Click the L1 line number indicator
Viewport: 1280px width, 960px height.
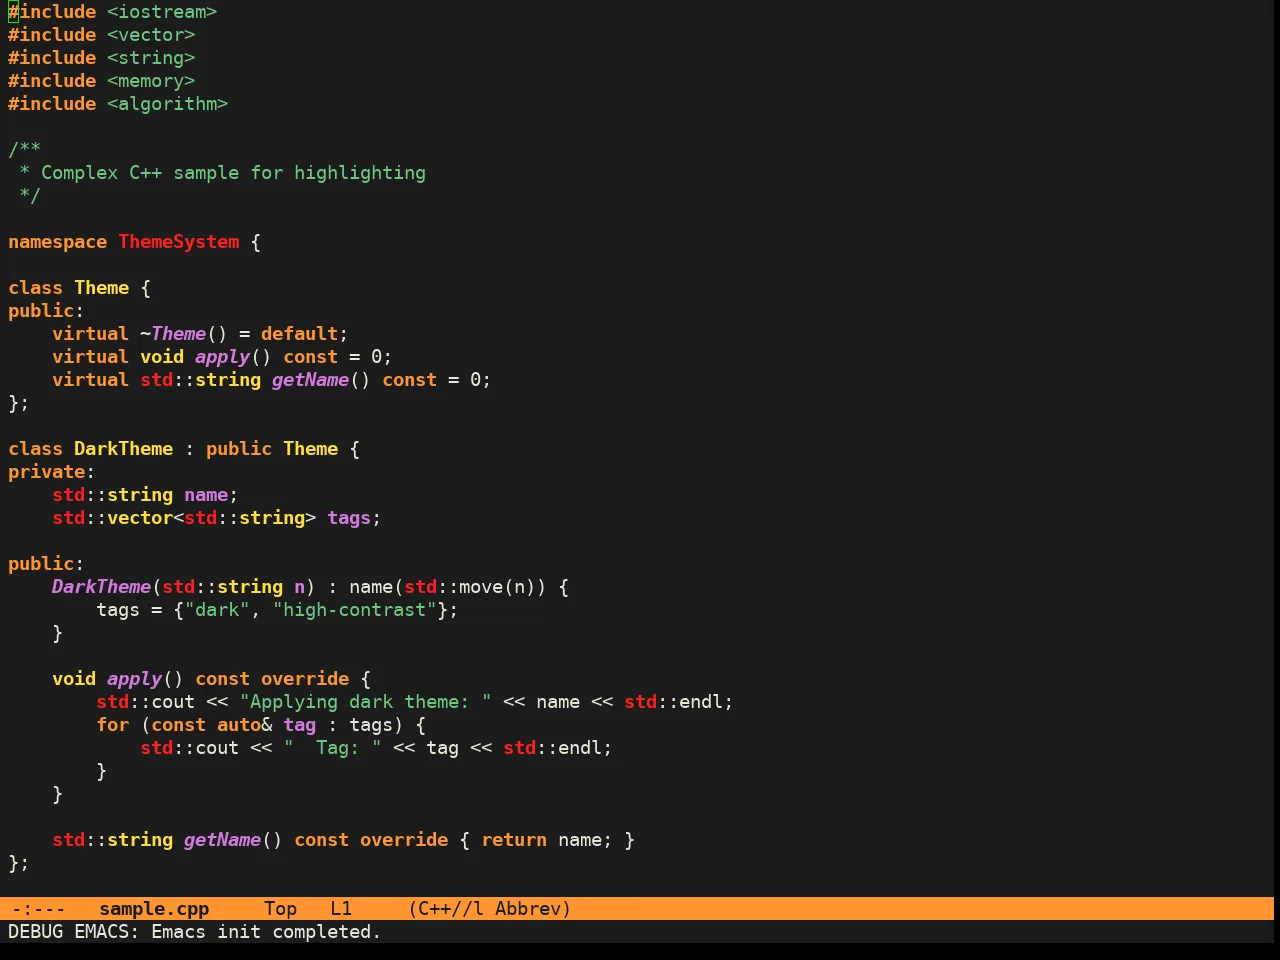[x=341, y=909]
